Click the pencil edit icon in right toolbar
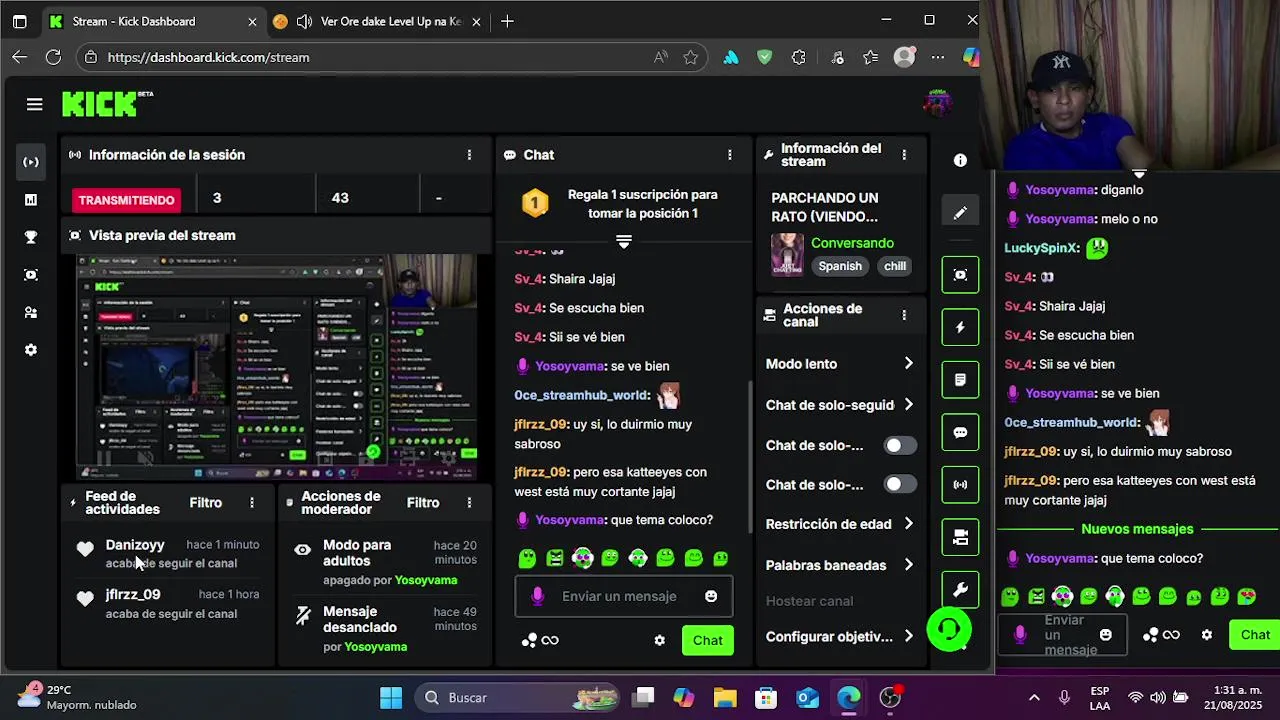 point(960,213)
